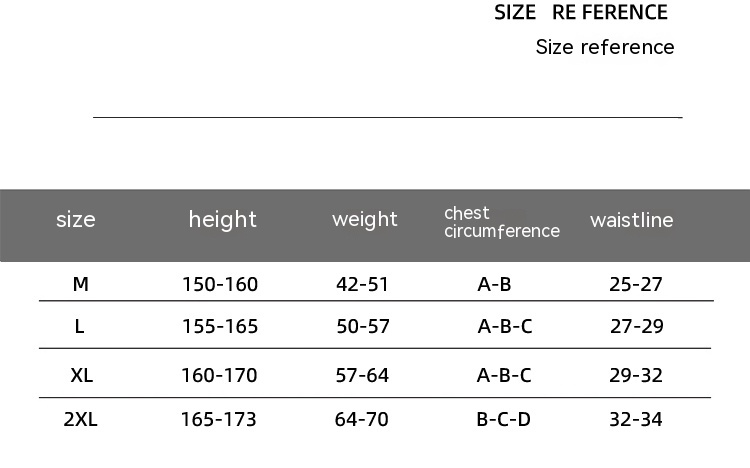
Task: Click the 29-32 waistline cell
Action: pos(636,376)
